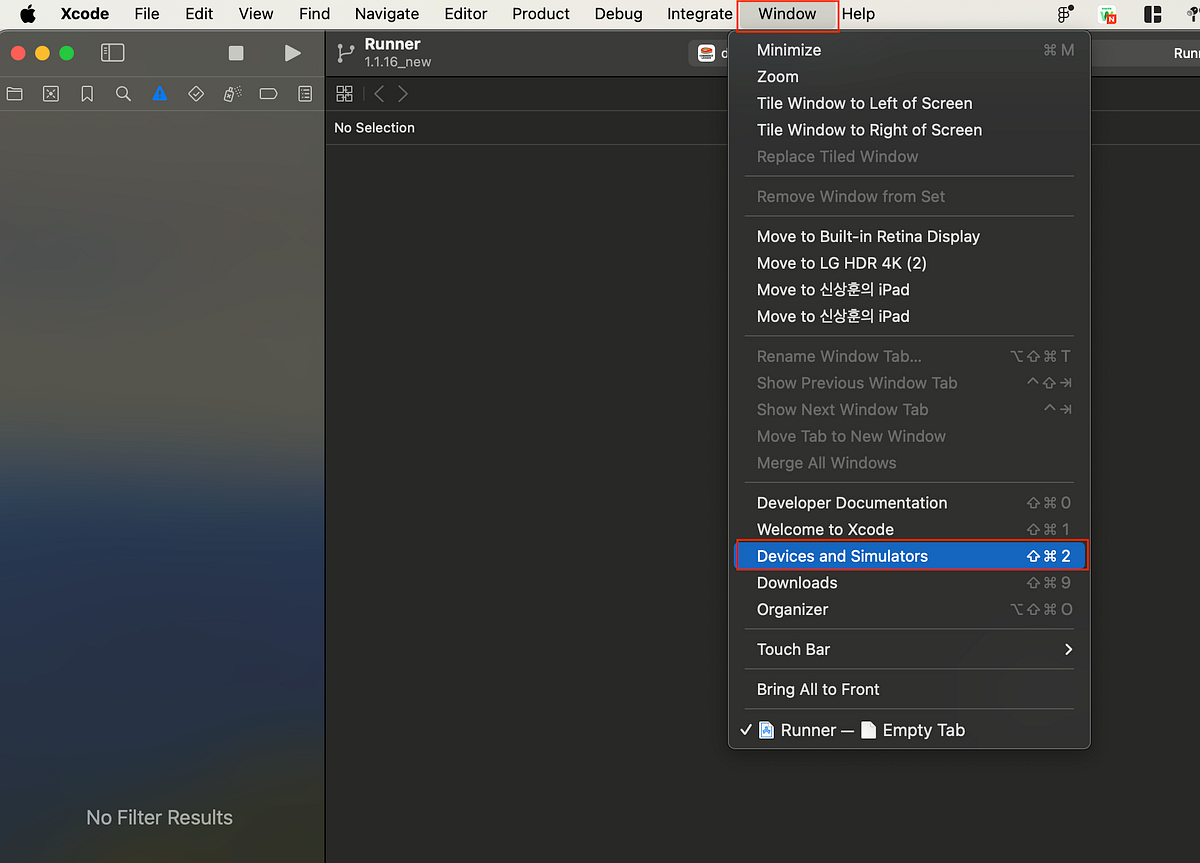1200x863 pixels.
Task: Open the Debug navigator gauge icon
Action: 231,93
